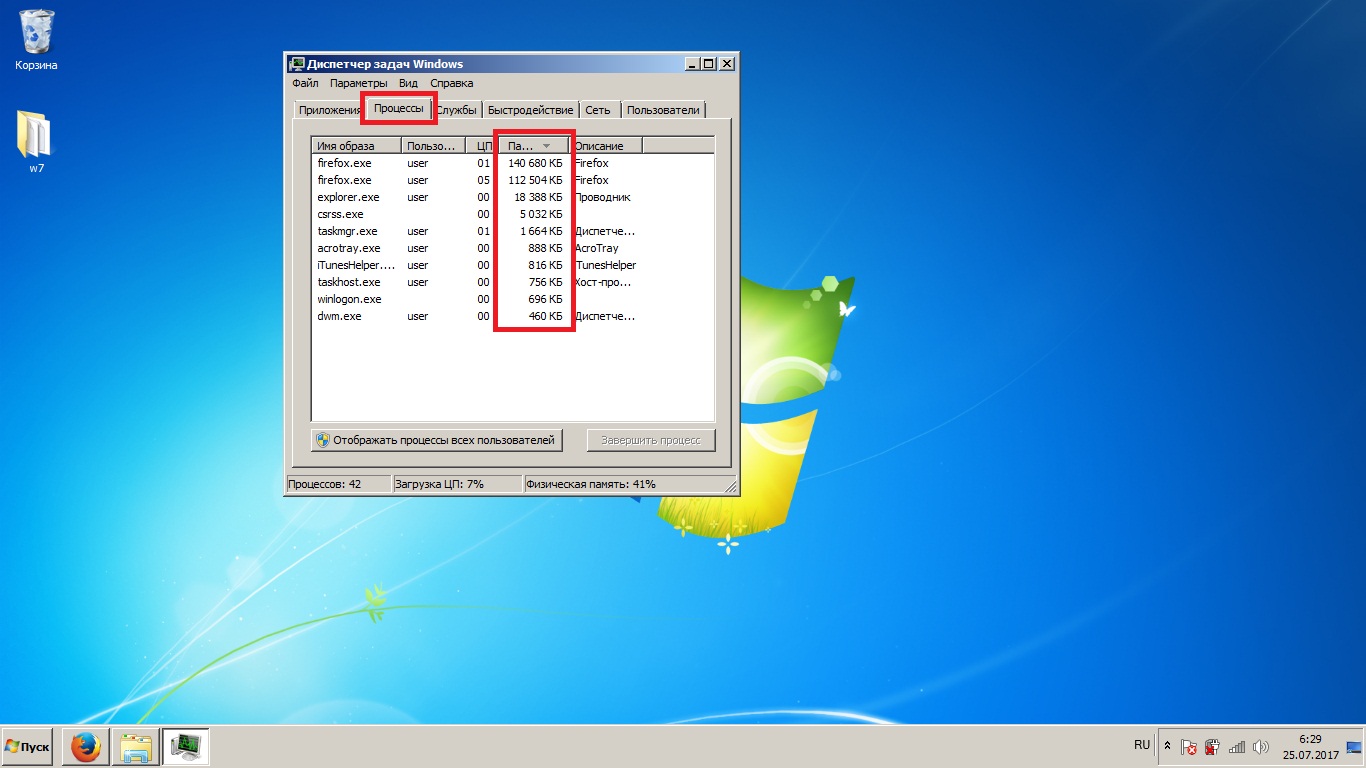Click the volume speaker tray icon
The height and width of the screenshot is (768, 1366).
(x=1260, y=747)
